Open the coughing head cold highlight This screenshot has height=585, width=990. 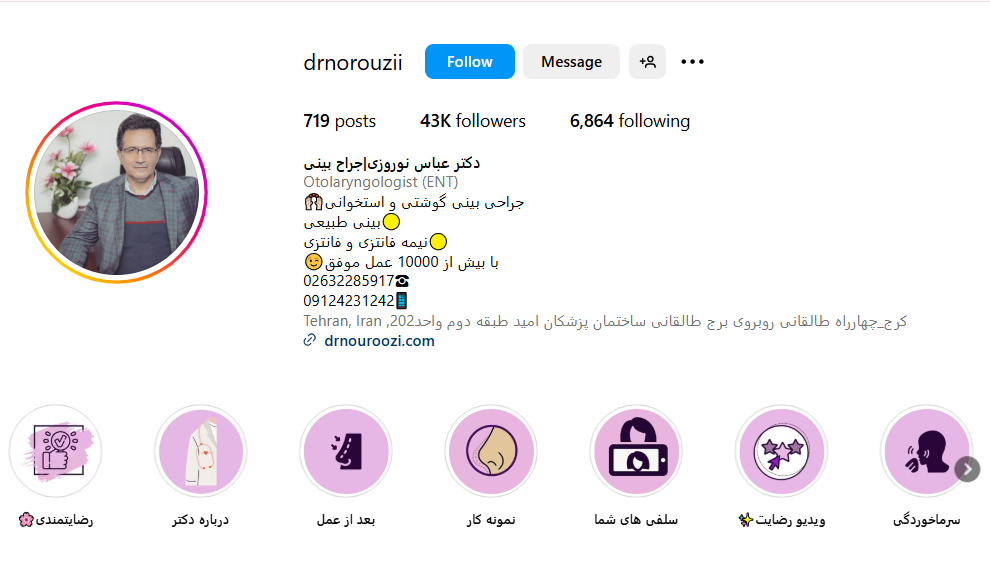point(926,451)
